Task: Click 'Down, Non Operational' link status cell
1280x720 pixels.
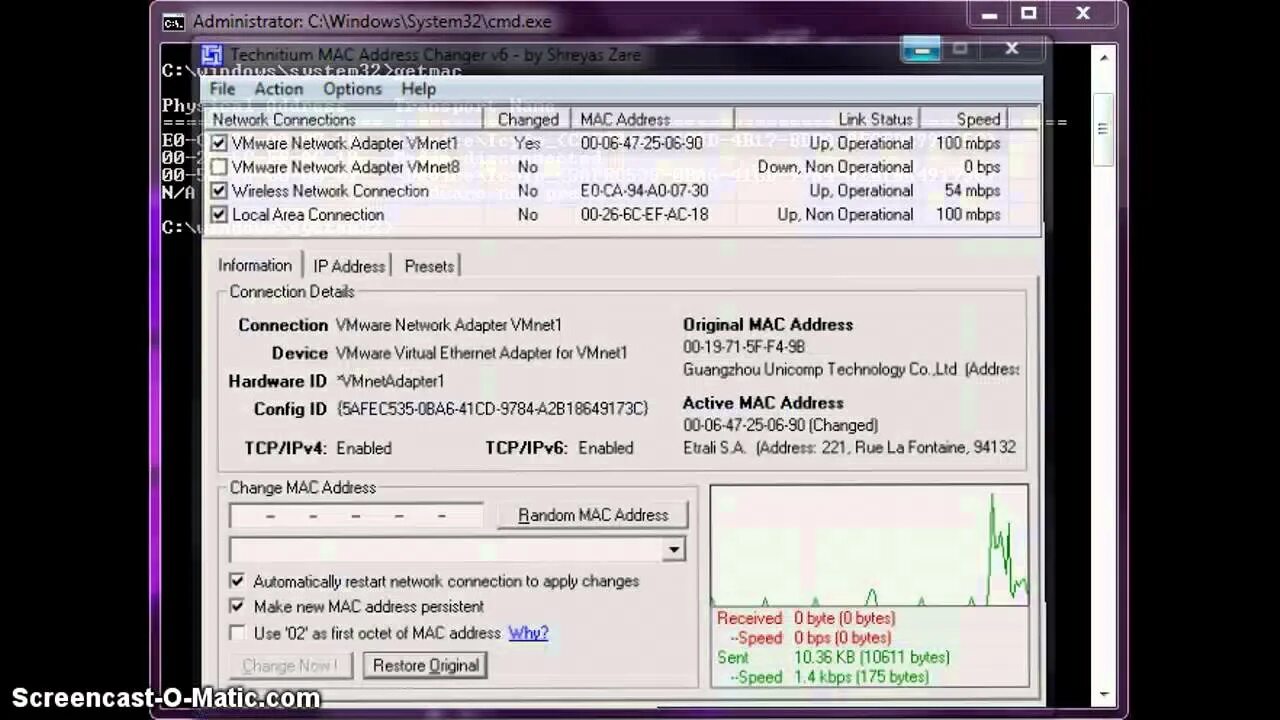Action: click(835, 167)
